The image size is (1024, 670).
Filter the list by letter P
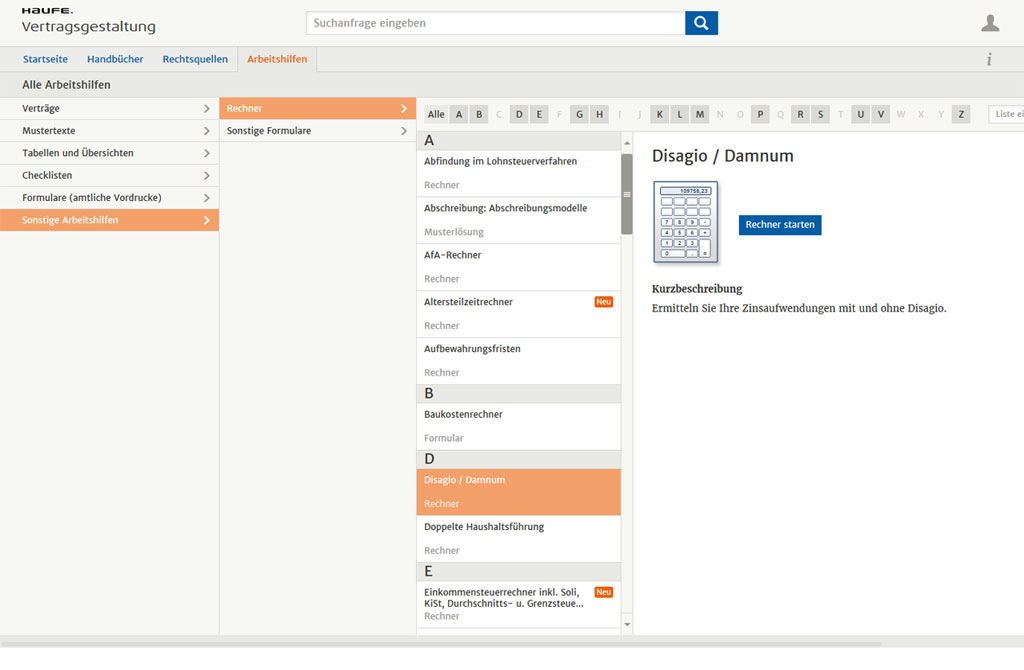tap(760, 114)
